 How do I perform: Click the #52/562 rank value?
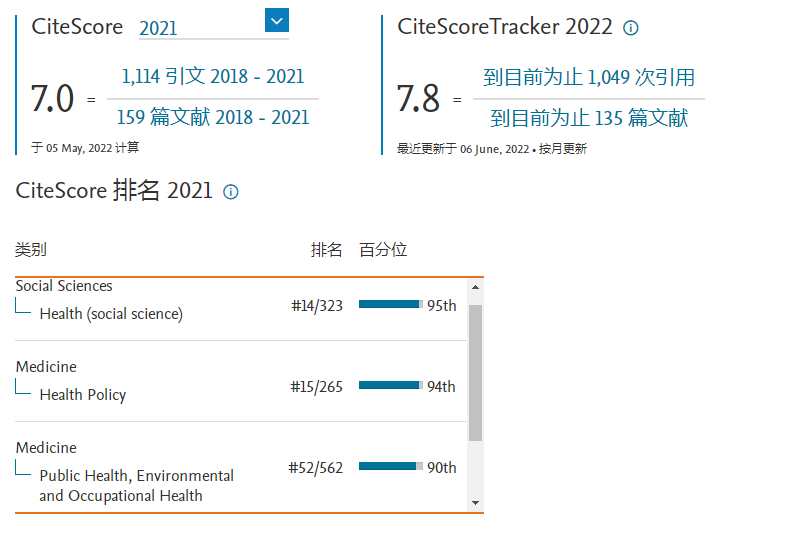(316, 468)
